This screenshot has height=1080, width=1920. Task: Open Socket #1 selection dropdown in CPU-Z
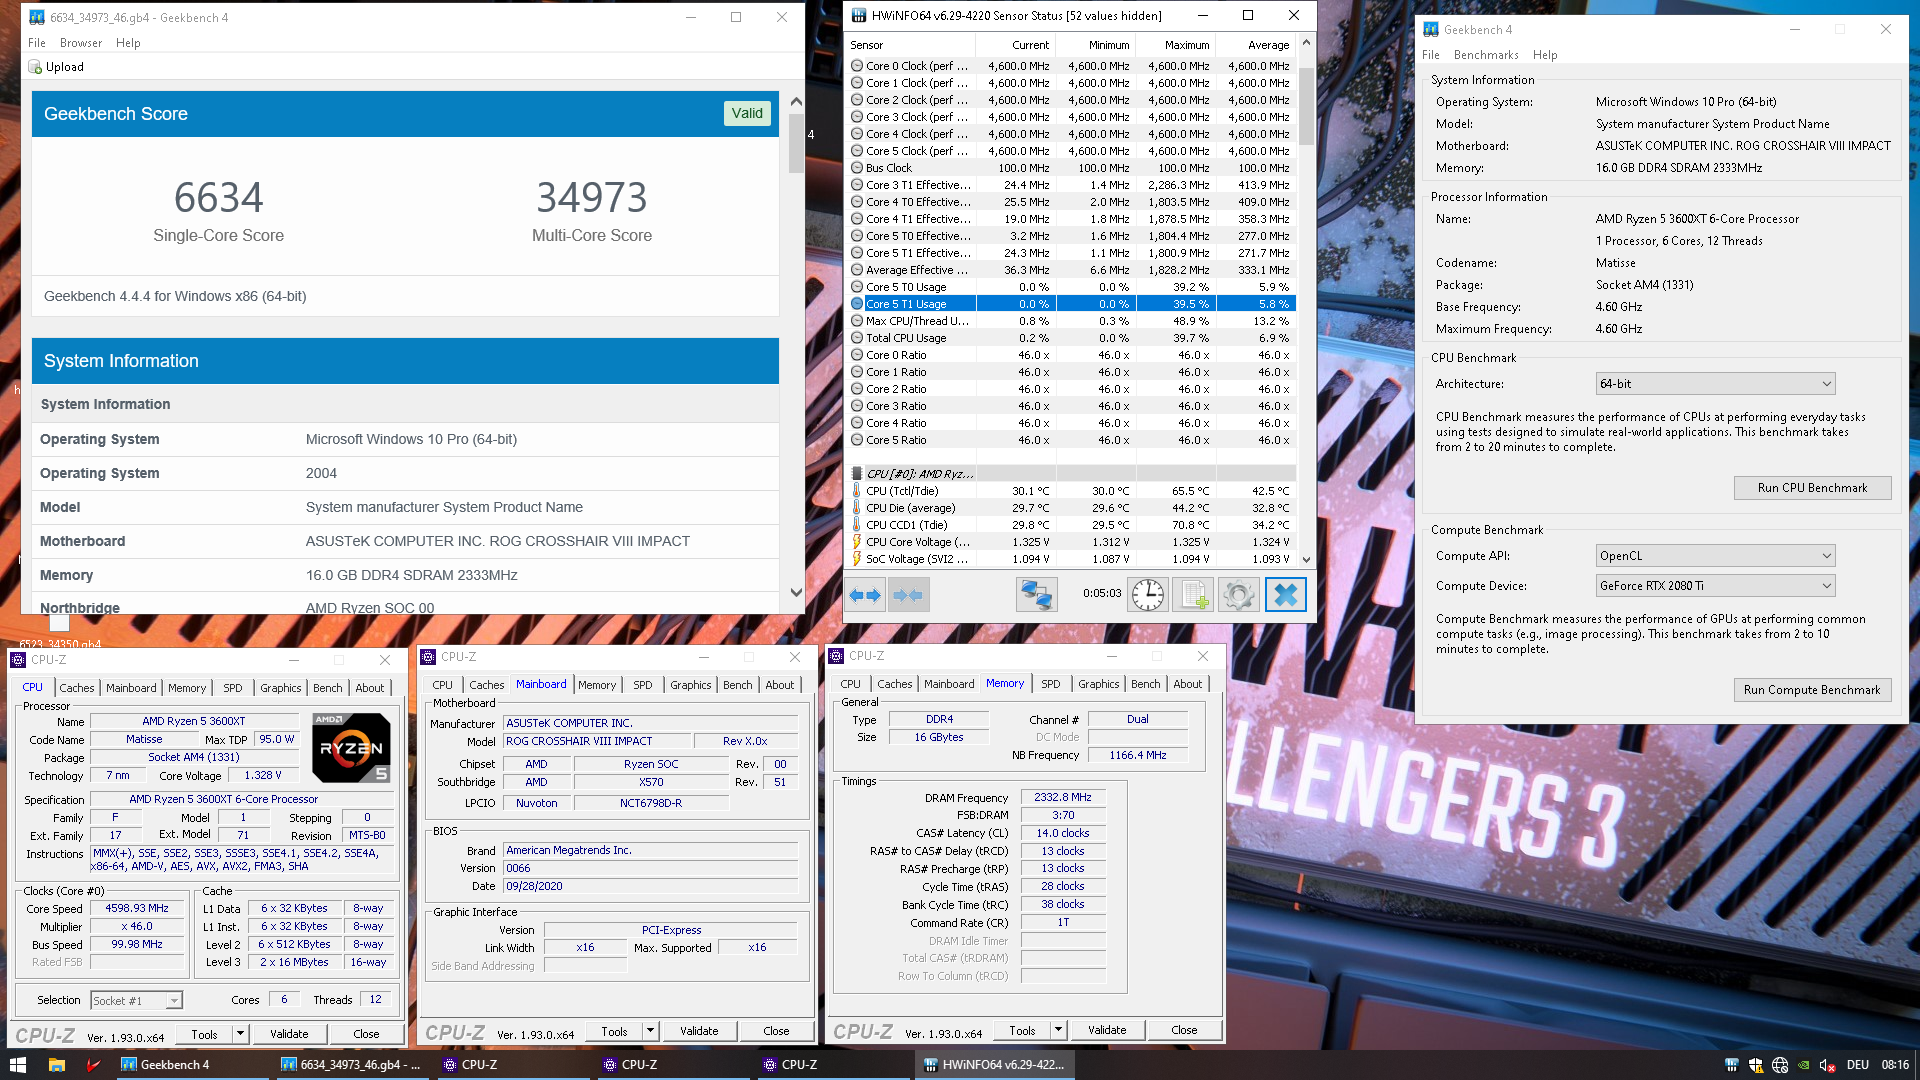(136, 1000)
